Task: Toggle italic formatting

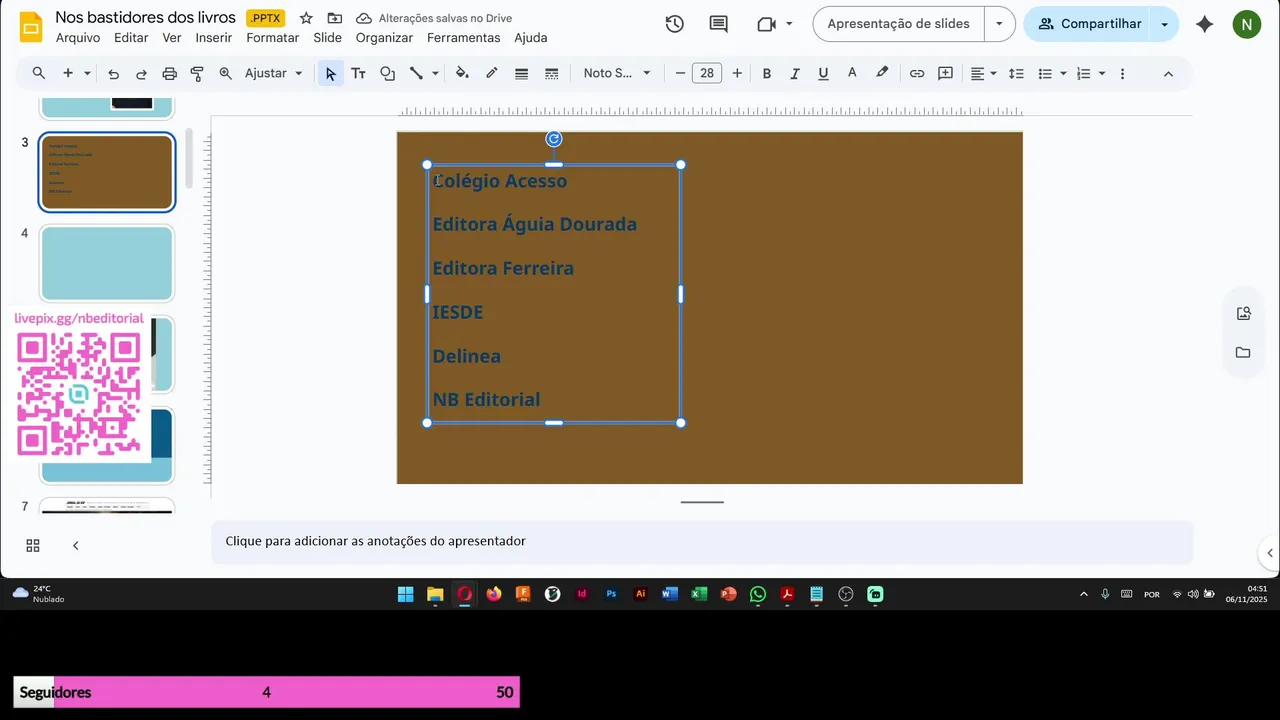Action: click(795, 73)
